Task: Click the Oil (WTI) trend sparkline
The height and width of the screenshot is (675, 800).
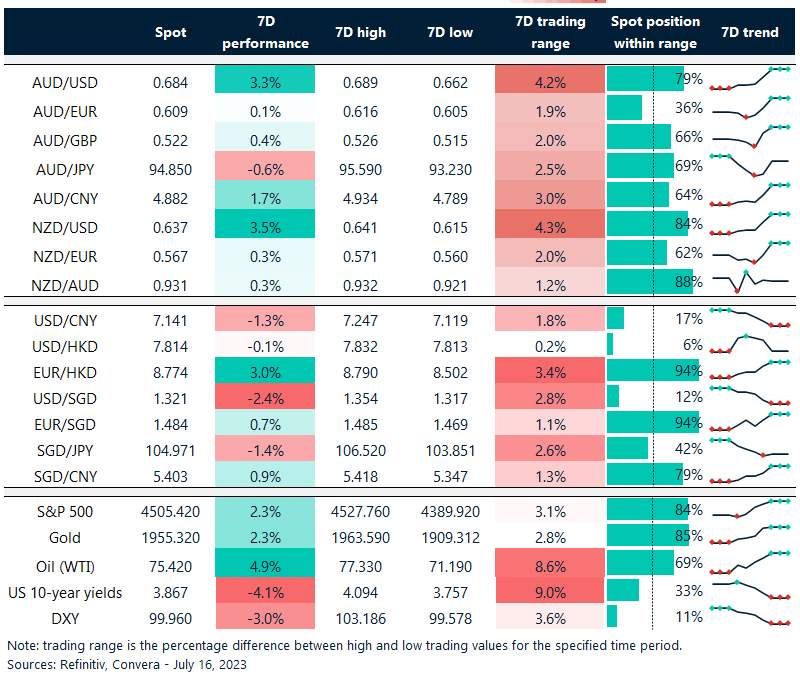Action: [749, 564]
